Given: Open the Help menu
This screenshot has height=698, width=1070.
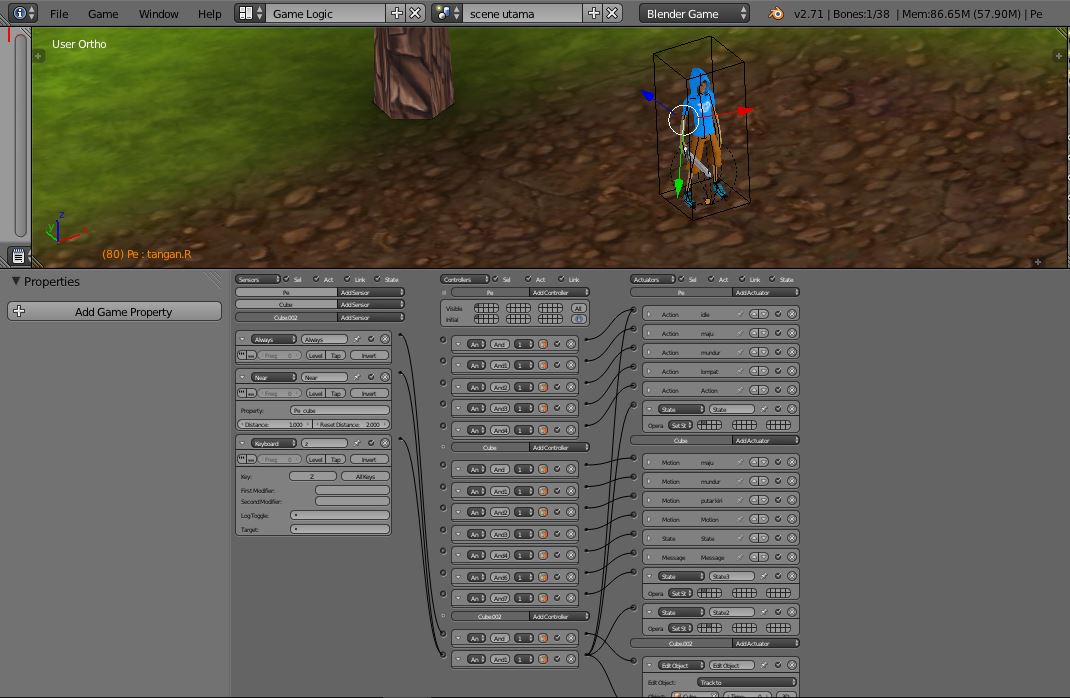Looking at the screenshot, I should [x=209, y=14].
